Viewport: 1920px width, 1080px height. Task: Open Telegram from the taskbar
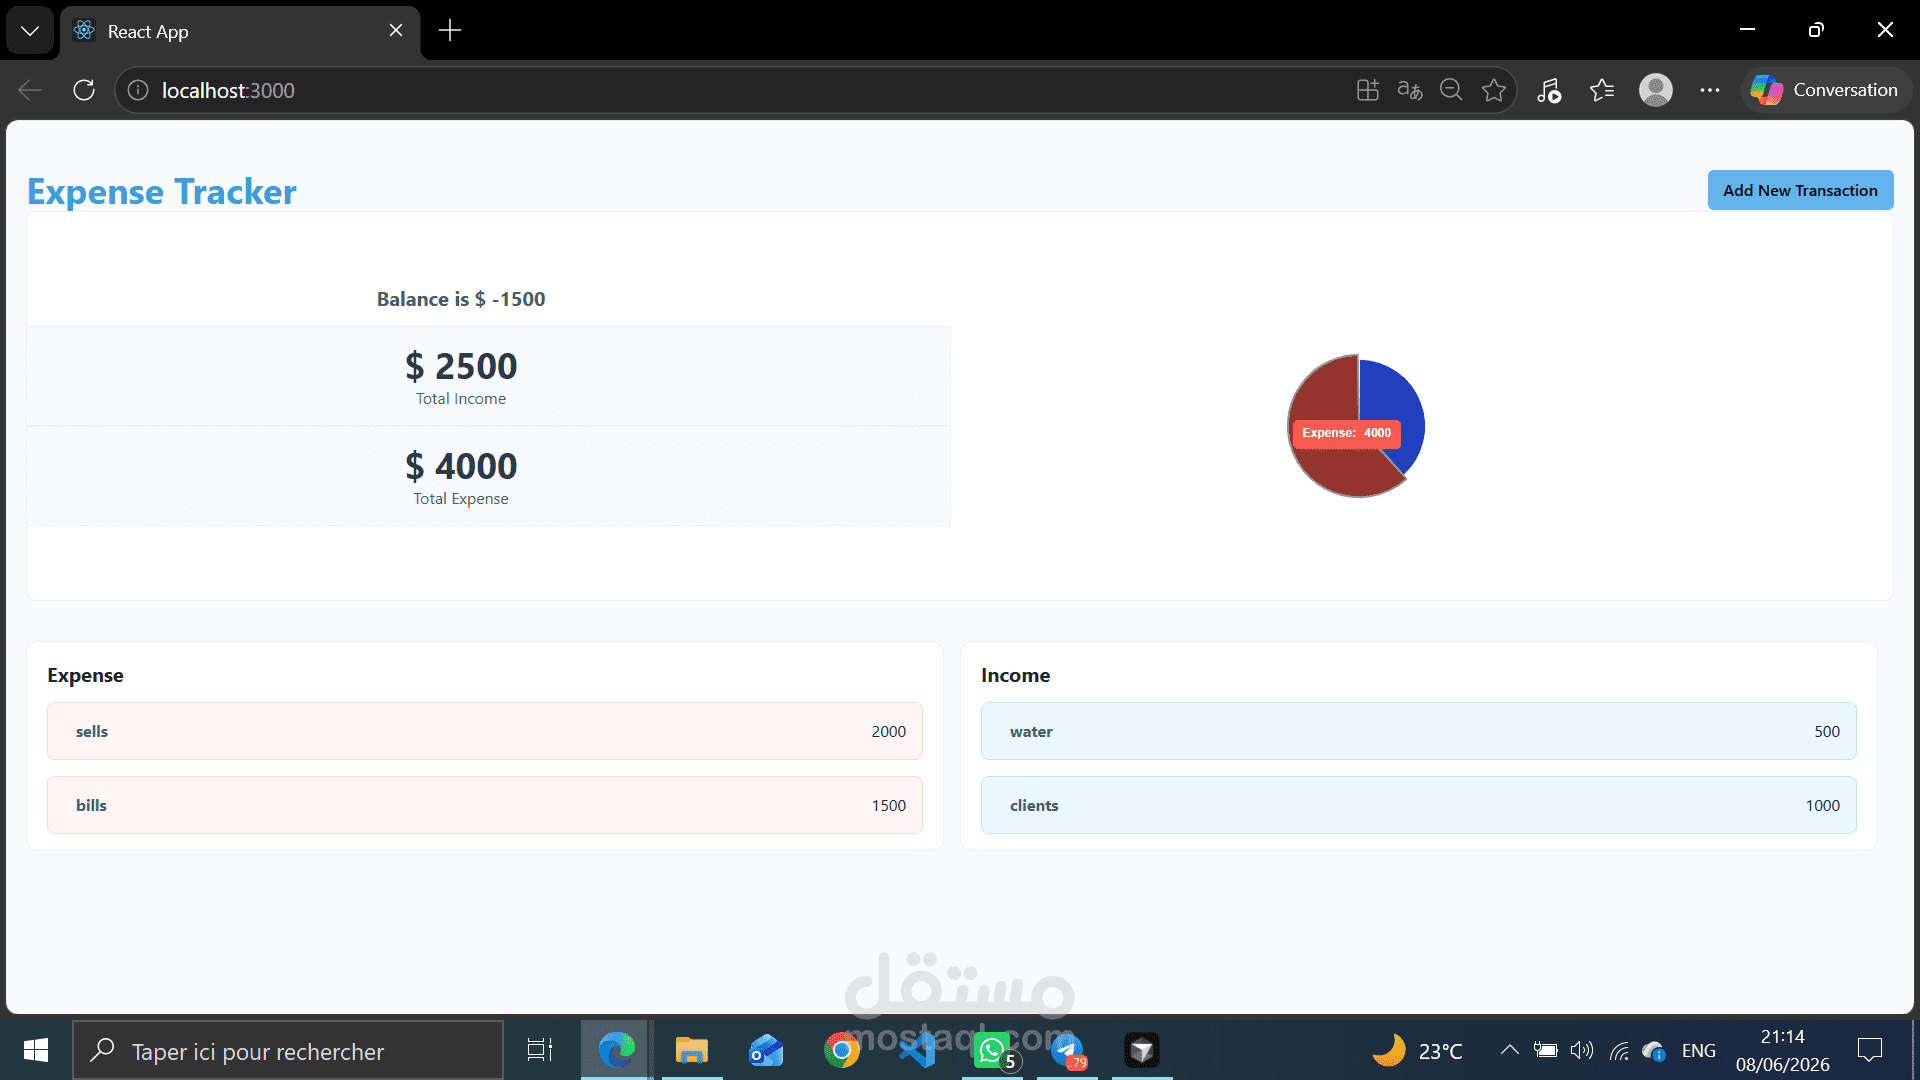pyautogui.click(x=1067, y=1050)
